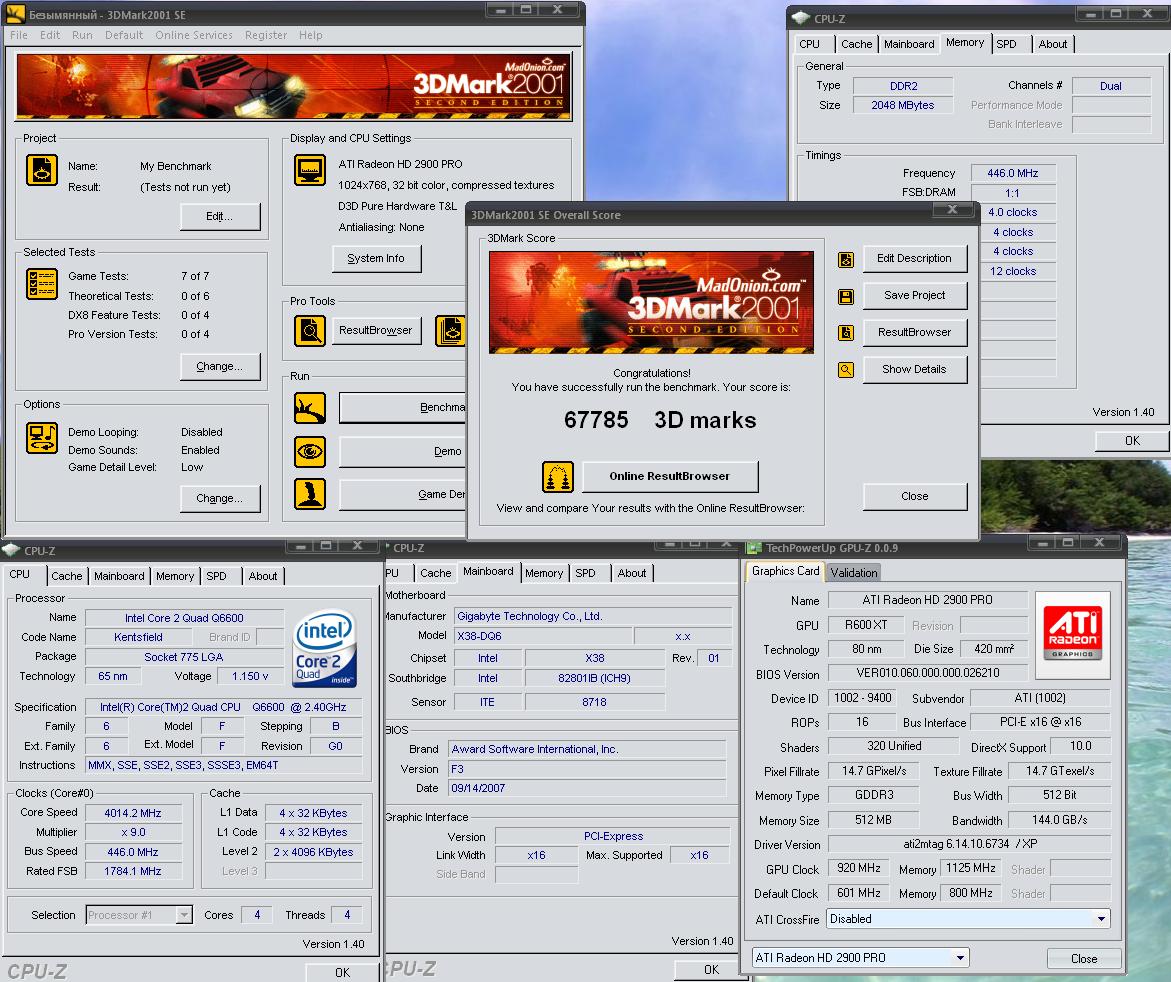
Task: Switch to Cache tab in CPU-Z processor window
Action: [x=66, y=576]
